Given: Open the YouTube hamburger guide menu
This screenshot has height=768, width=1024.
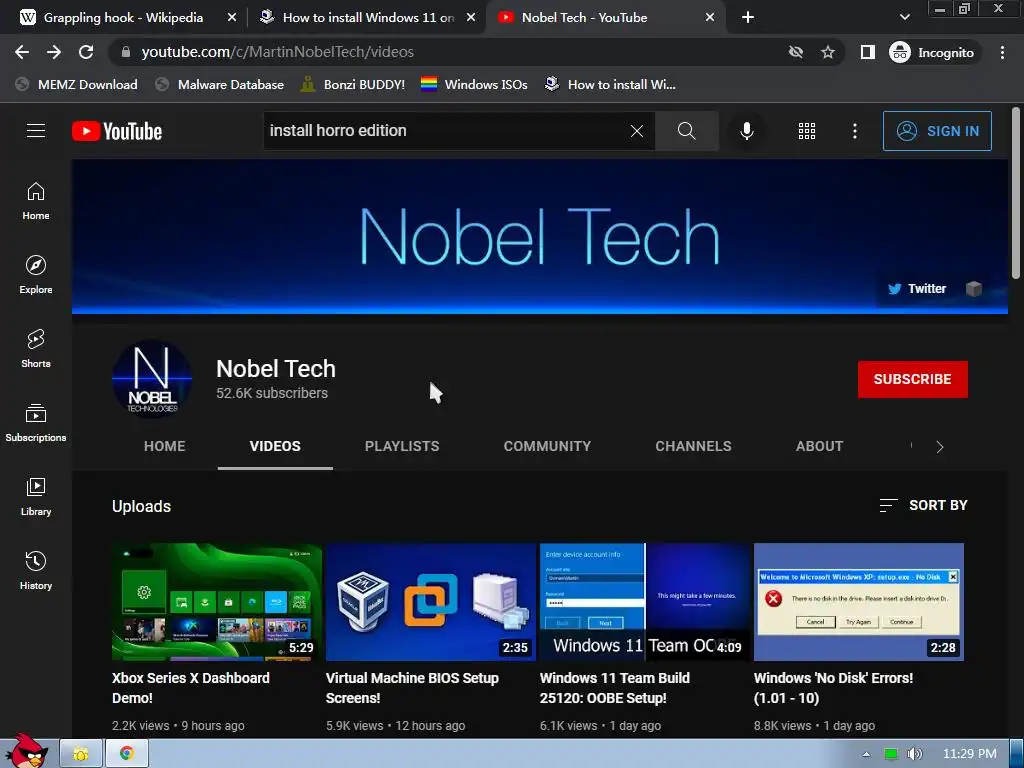Looking at the screenshot, I should click(x=36, y=131).
